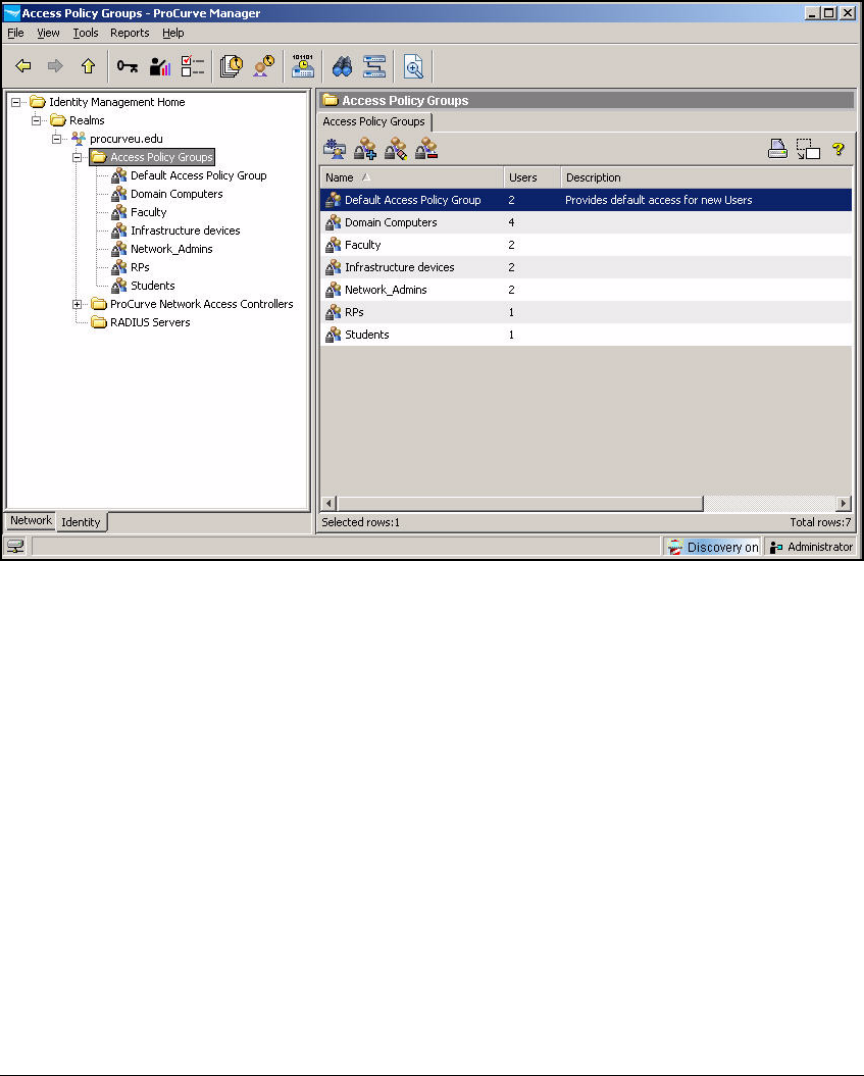Click the horizontal scrollbar left arrow

click(329, 504)
